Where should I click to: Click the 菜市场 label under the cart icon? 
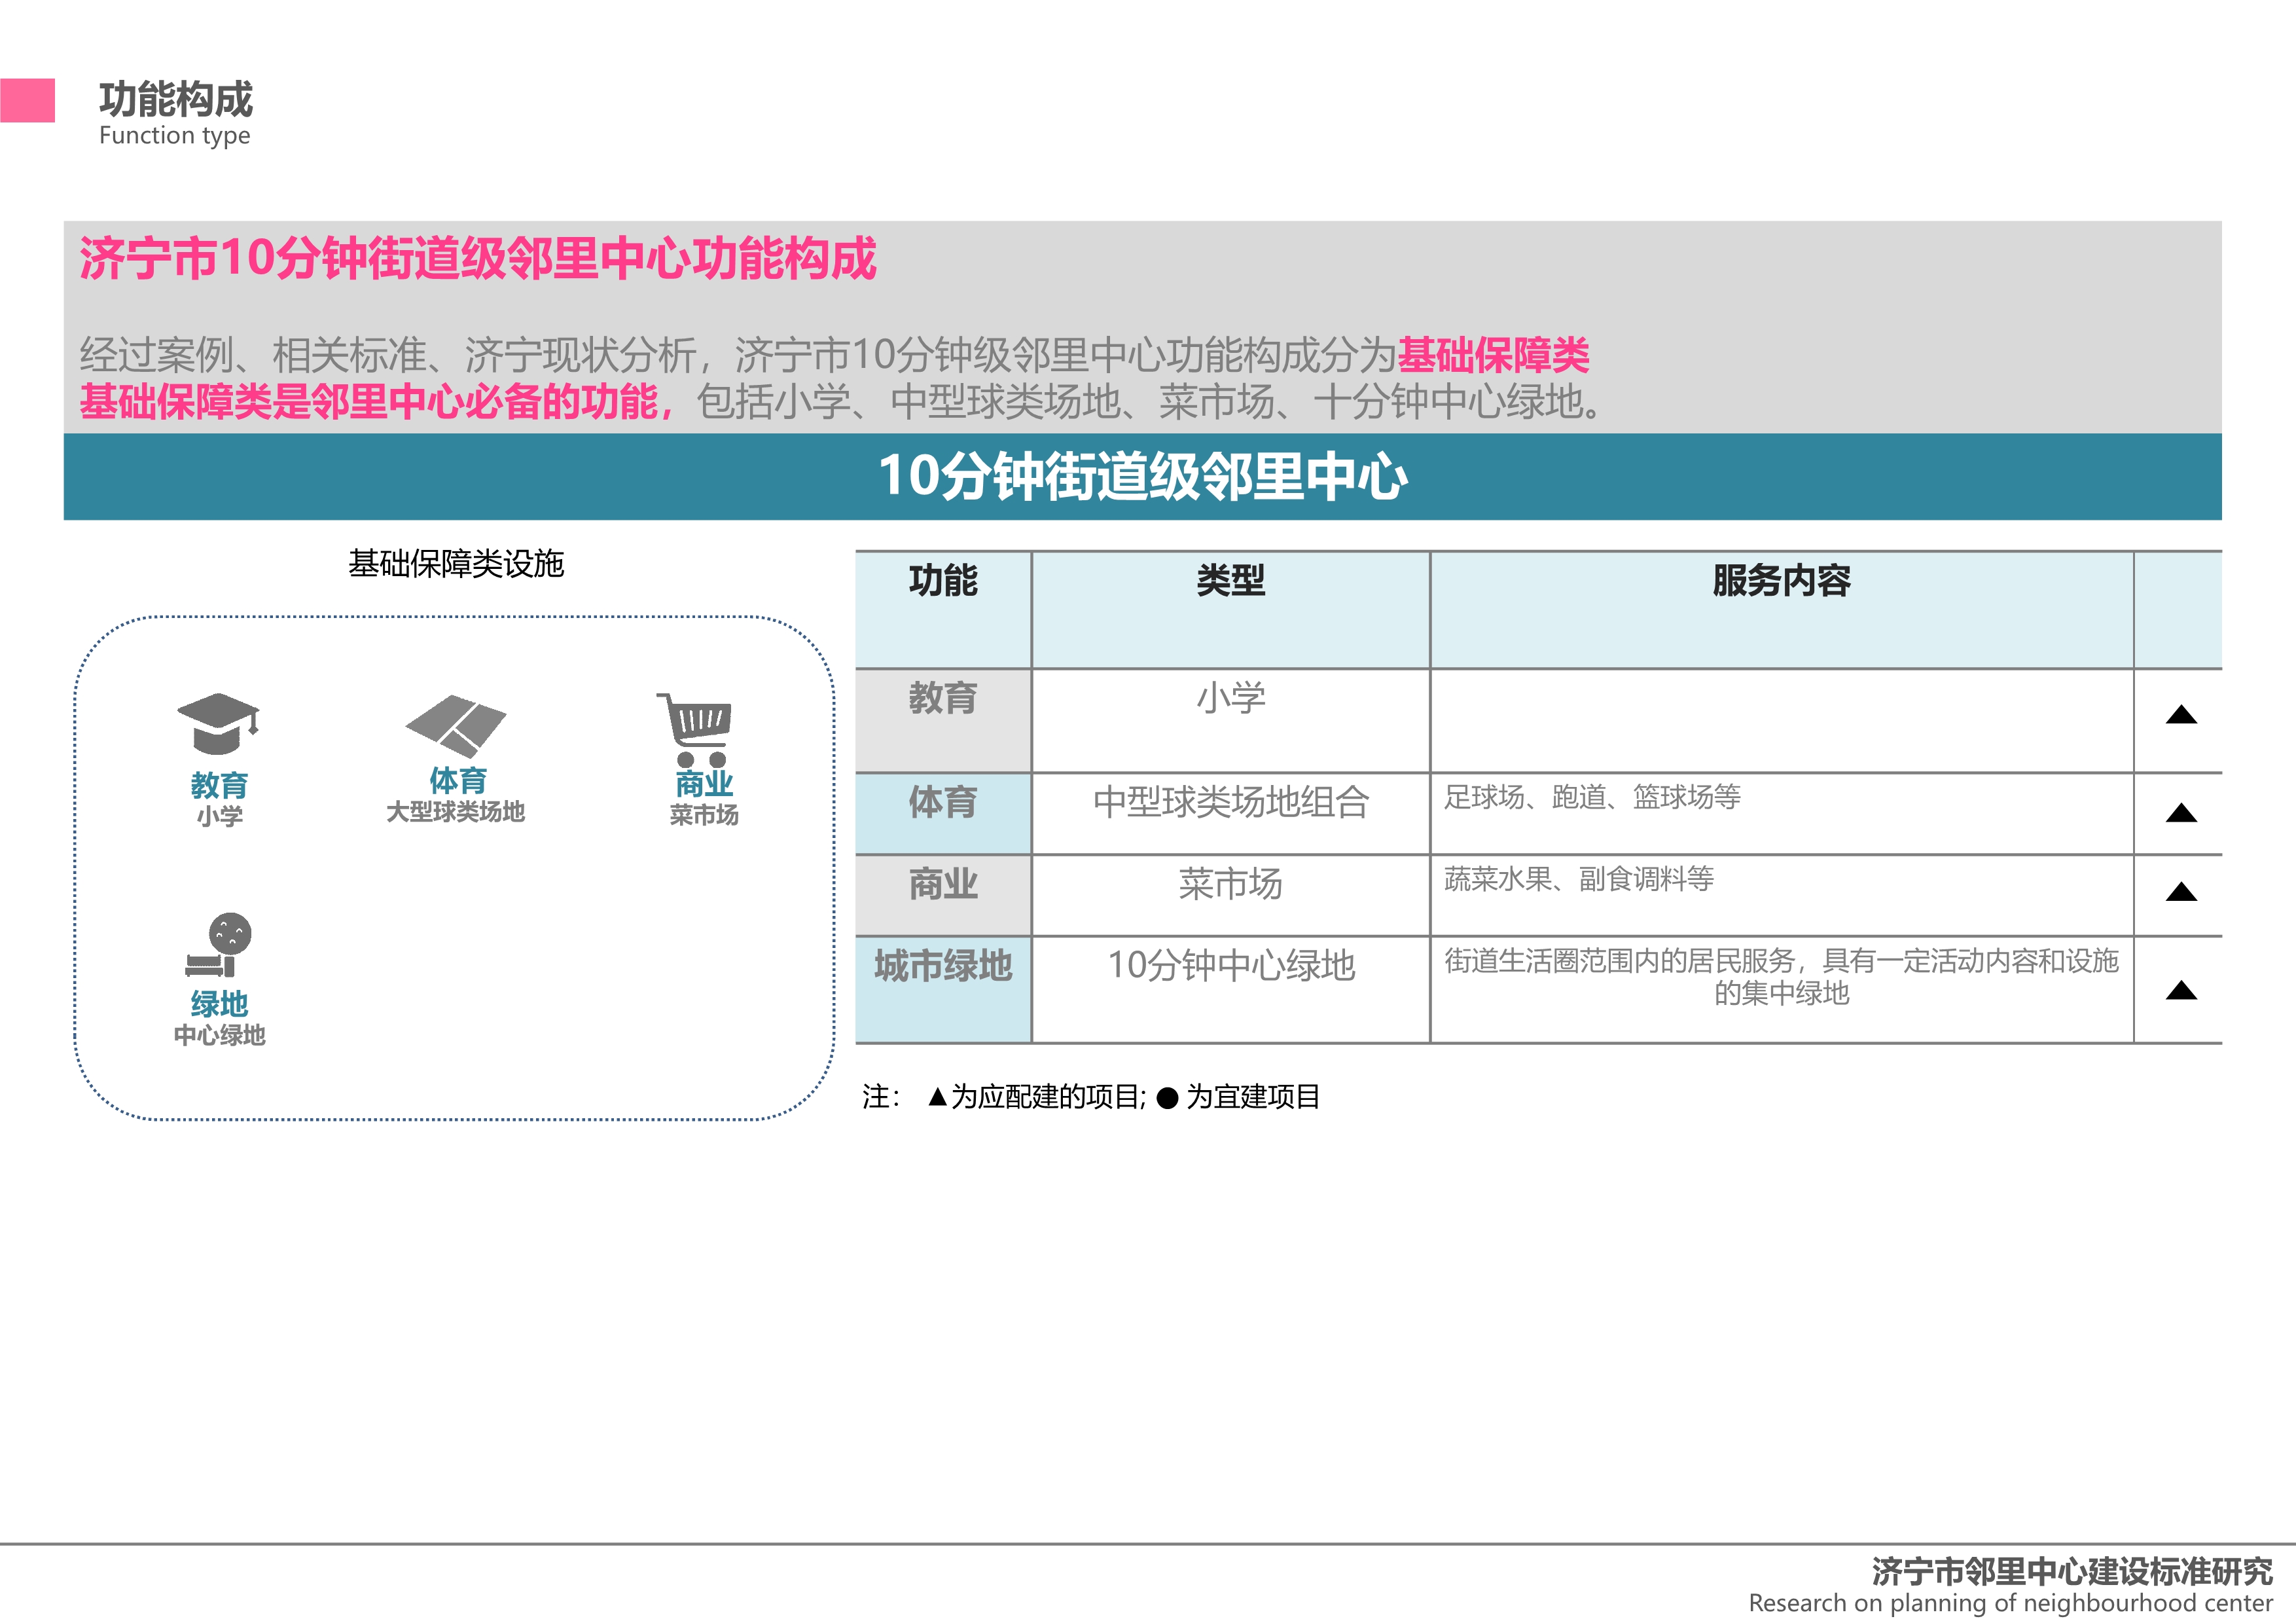(x=704, y=815)
